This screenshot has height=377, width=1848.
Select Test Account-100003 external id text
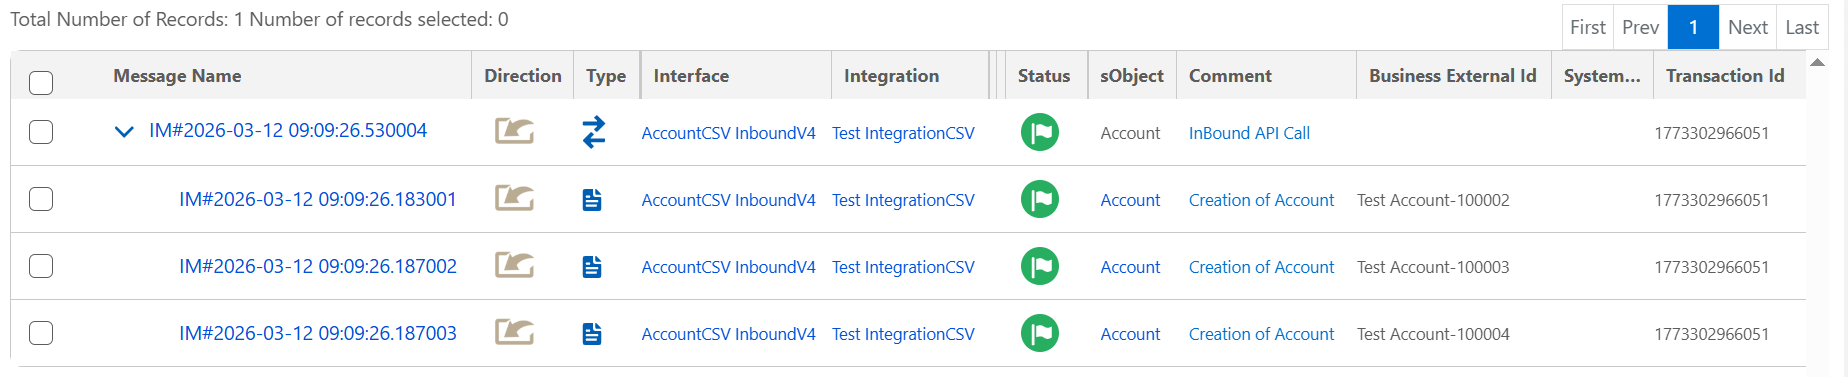[1433, 267]
